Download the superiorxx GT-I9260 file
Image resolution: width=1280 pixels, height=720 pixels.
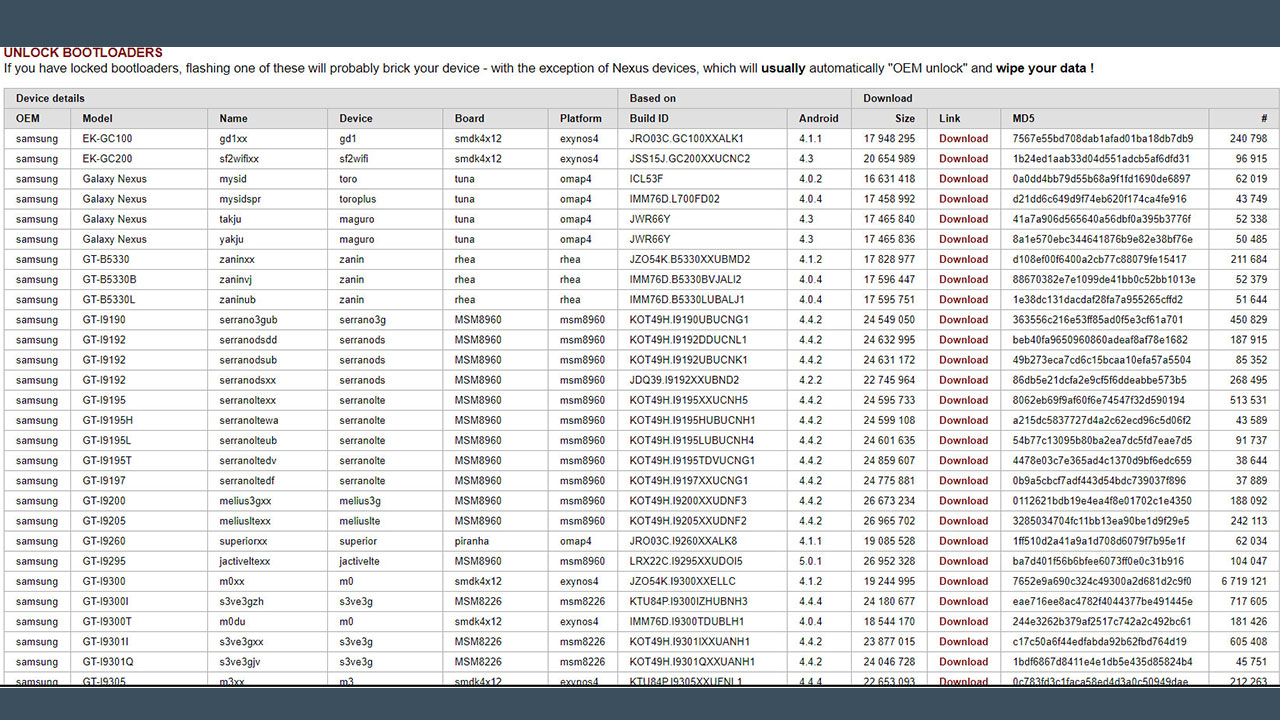963,541
